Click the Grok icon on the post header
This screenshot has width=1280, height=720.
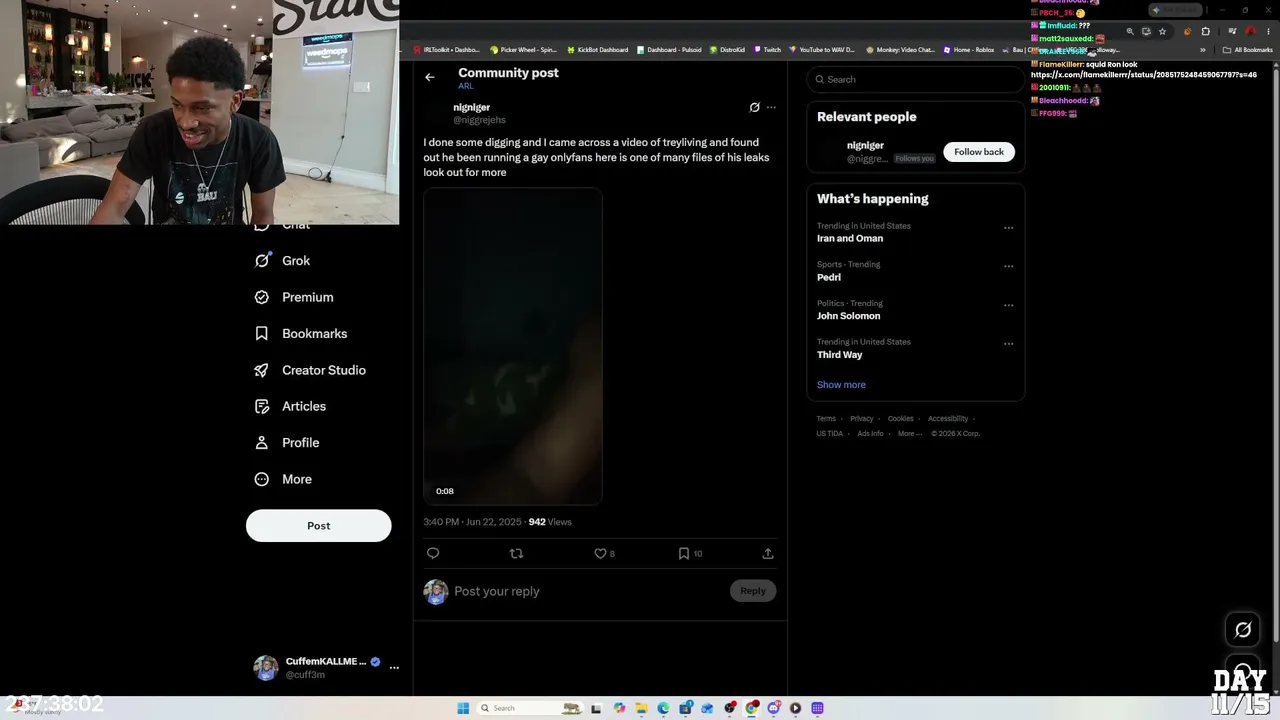point(755,107)
